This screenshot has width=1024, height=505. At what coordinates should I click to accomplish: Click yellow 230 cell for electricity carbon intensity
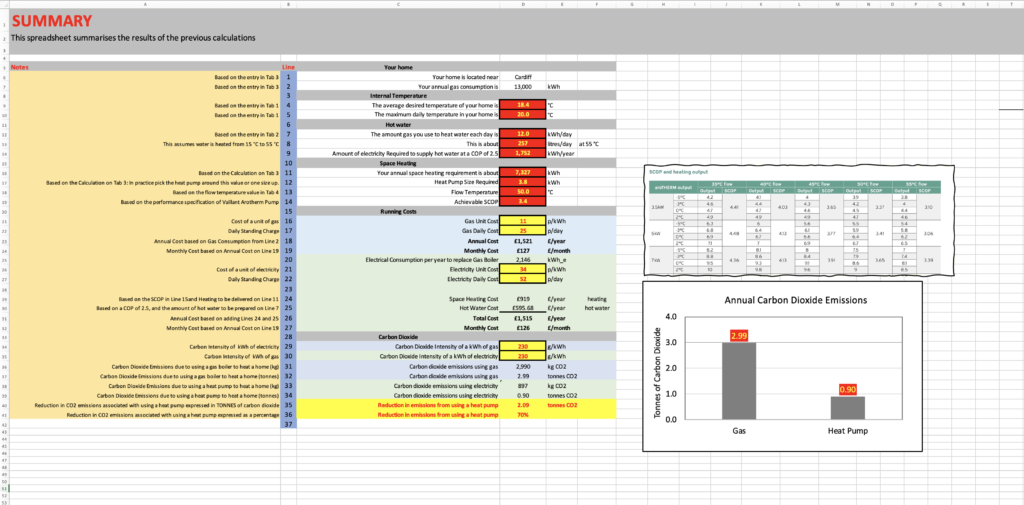[x=522, y=356]
